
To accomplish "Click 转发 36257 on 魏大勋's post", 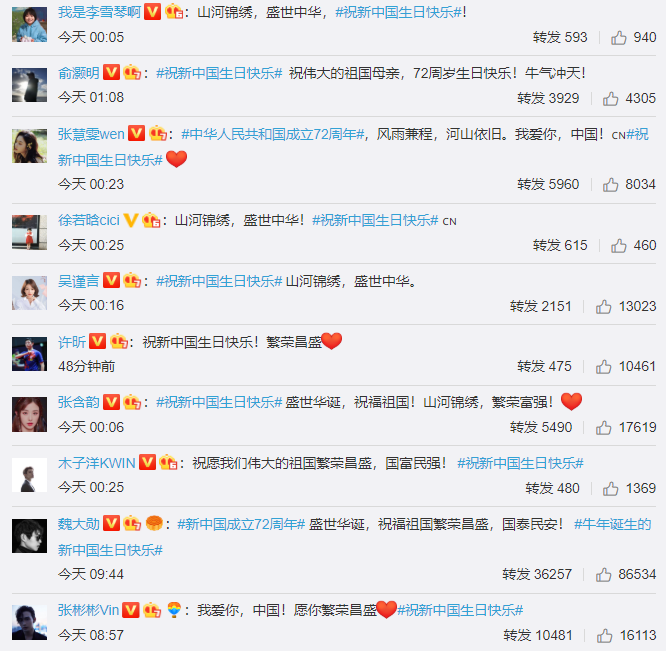I will pyautogui.click(x=537, y=574).
